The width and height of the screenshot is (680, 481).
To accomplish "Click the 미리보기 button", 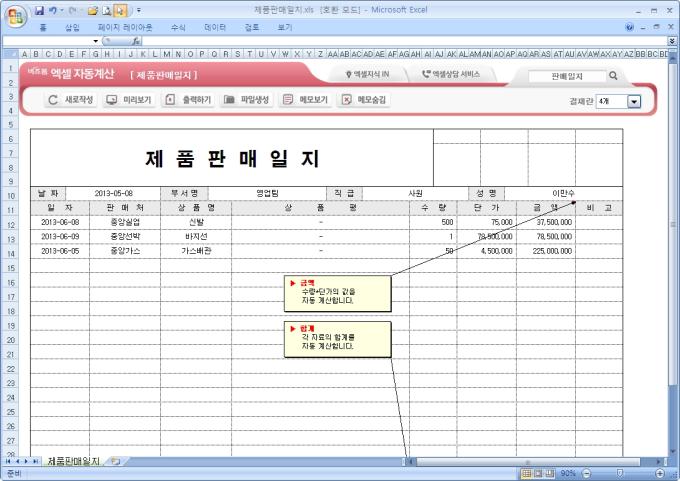I will point(129,100).
